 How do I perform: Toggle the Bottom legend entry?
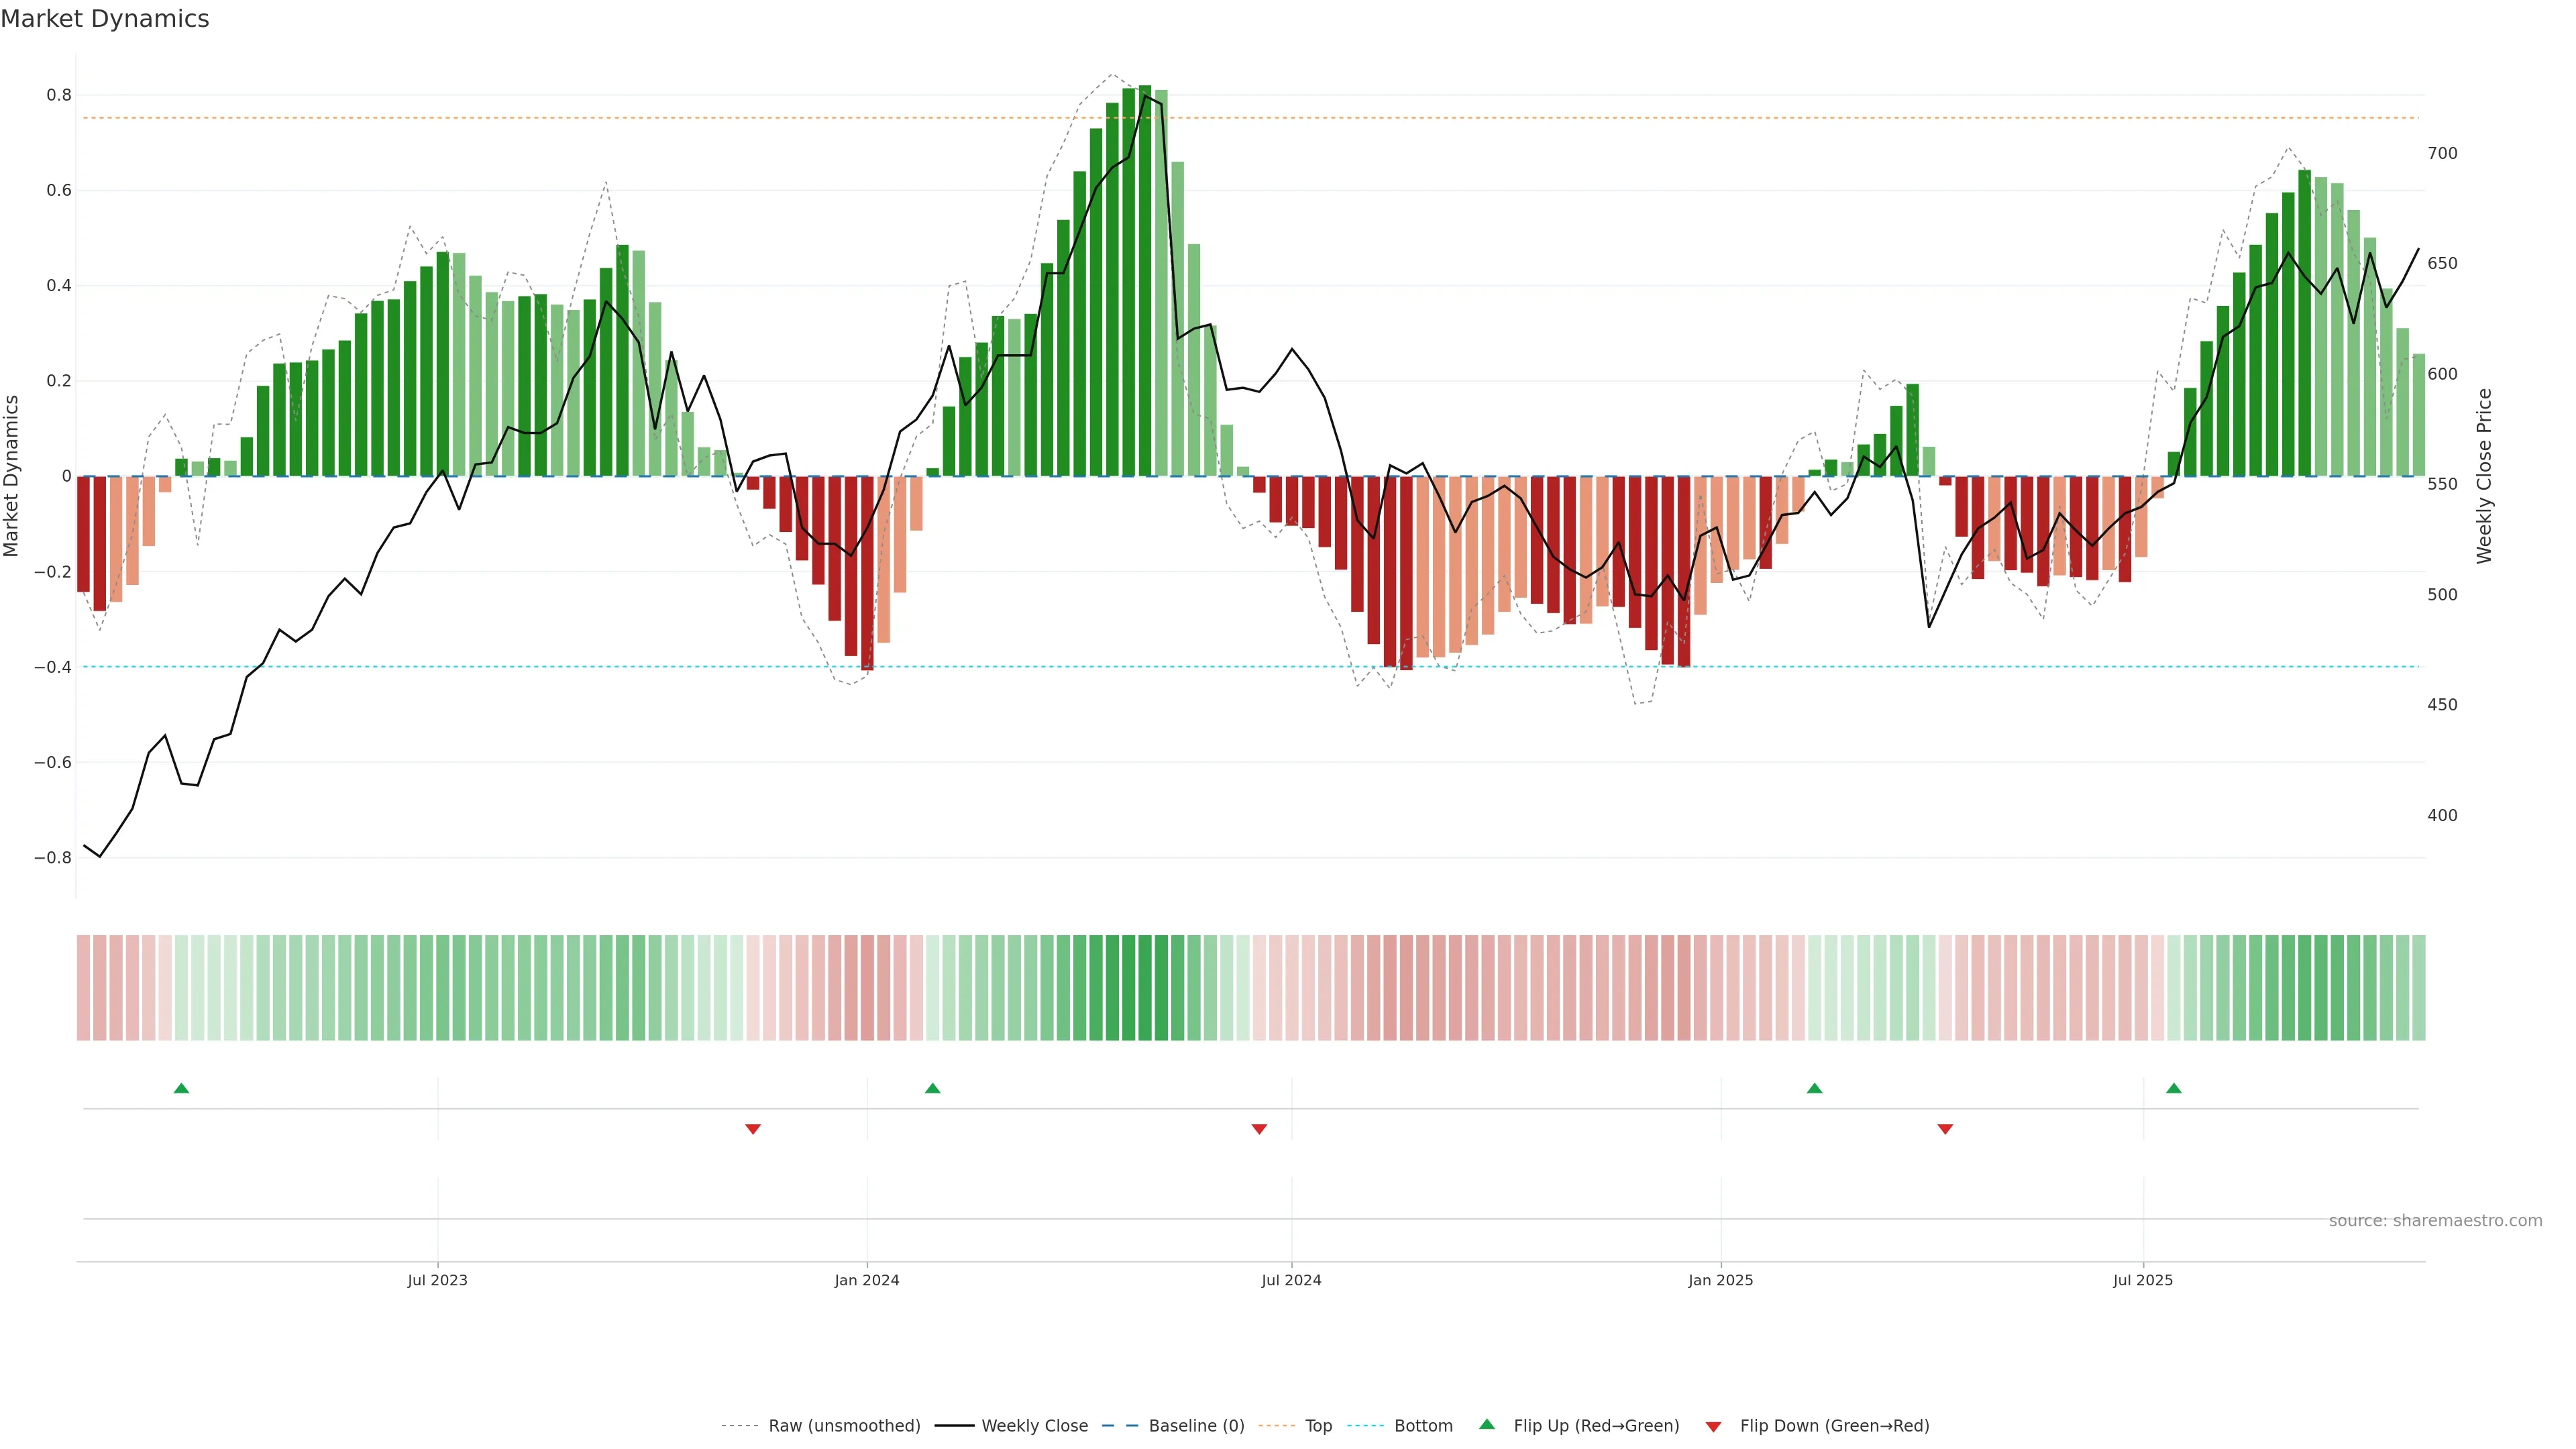[1423, 1426]
